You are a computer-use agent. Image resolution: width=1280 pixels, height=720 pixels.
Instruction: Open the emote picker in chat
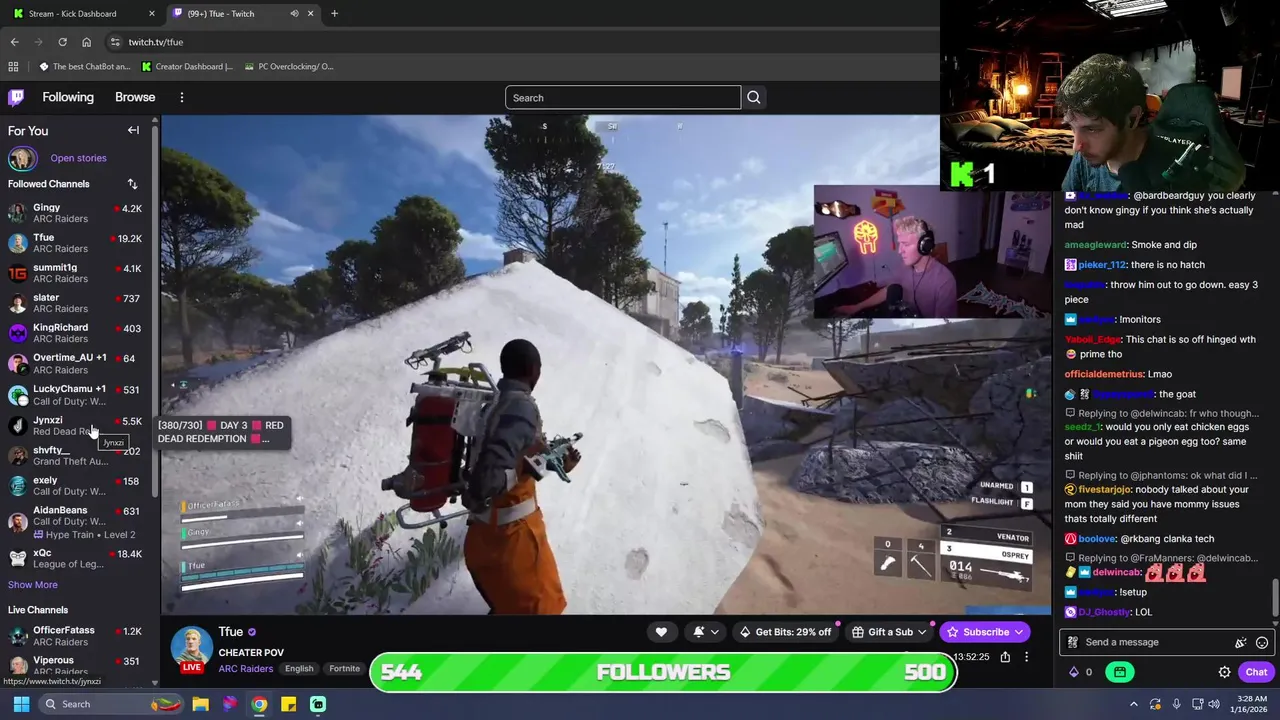point(1262,642)
